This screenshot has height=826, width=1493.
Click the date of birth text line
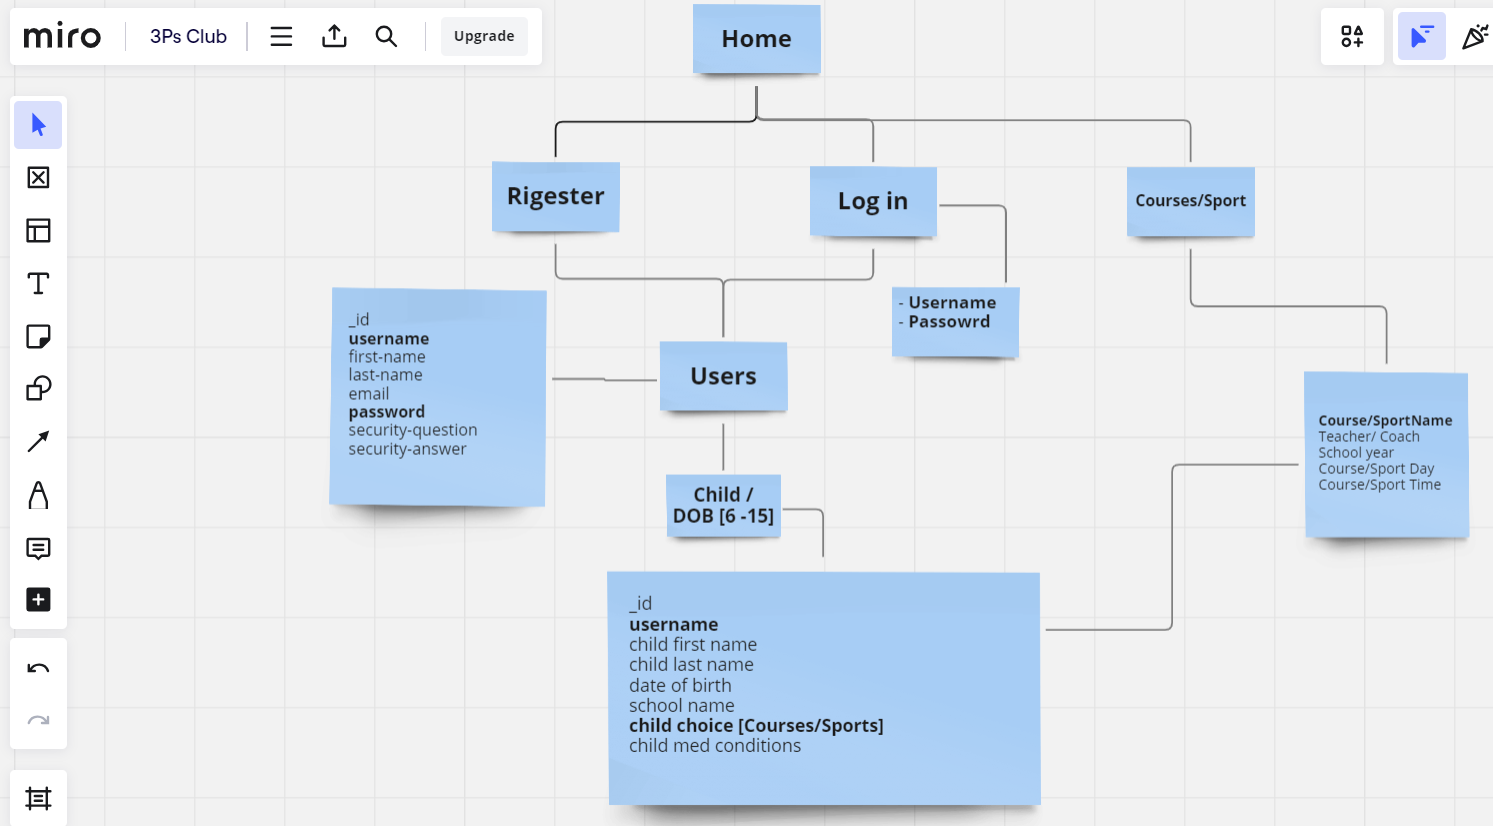coord(680,686)
